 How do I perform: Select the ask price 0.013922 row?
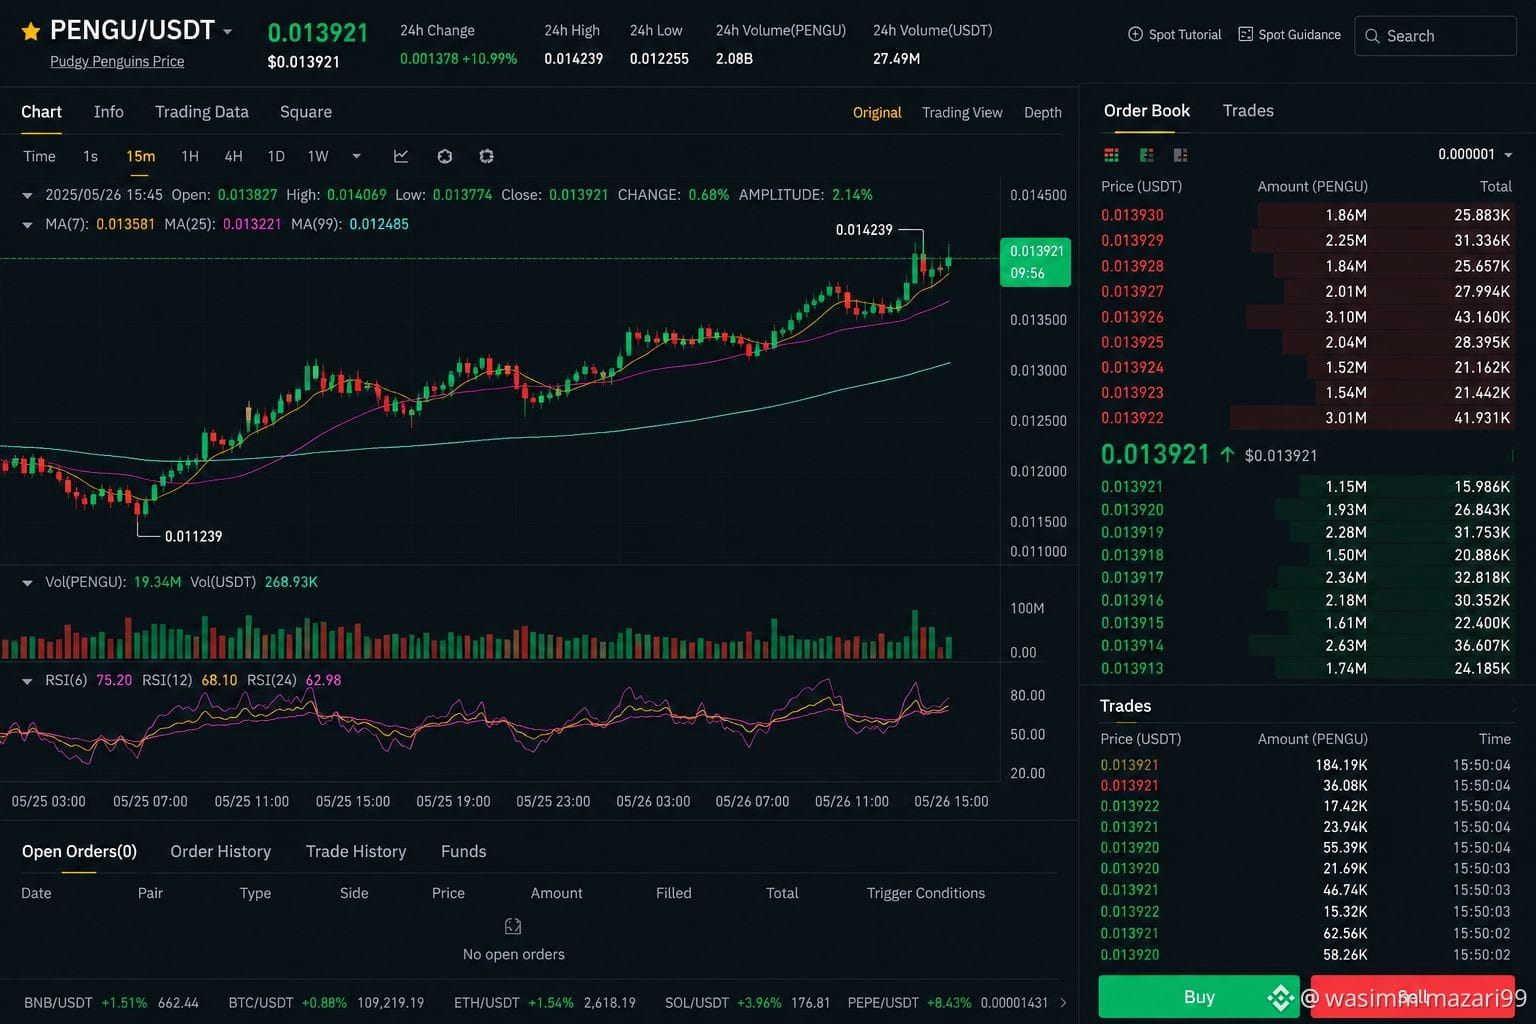pos(1305,418)
